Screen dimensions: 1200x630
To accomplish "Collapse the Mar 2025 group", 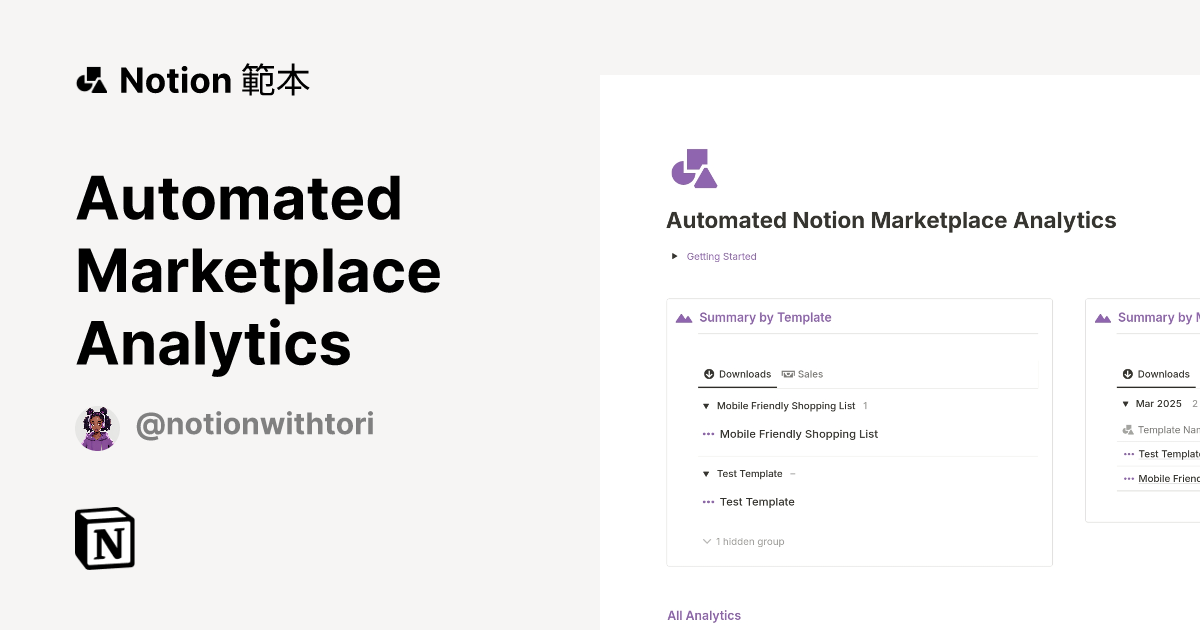I will pyautogui.click(x=1125, y=403).
